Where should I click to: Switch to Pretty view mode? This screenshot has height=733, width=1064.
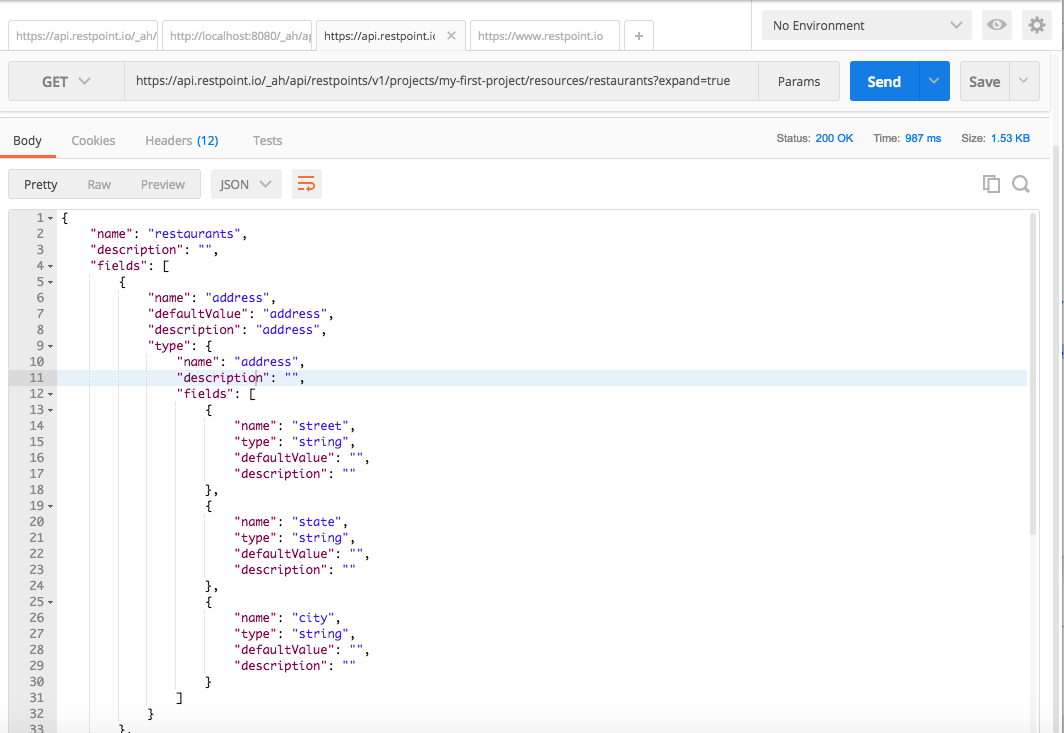41,185
